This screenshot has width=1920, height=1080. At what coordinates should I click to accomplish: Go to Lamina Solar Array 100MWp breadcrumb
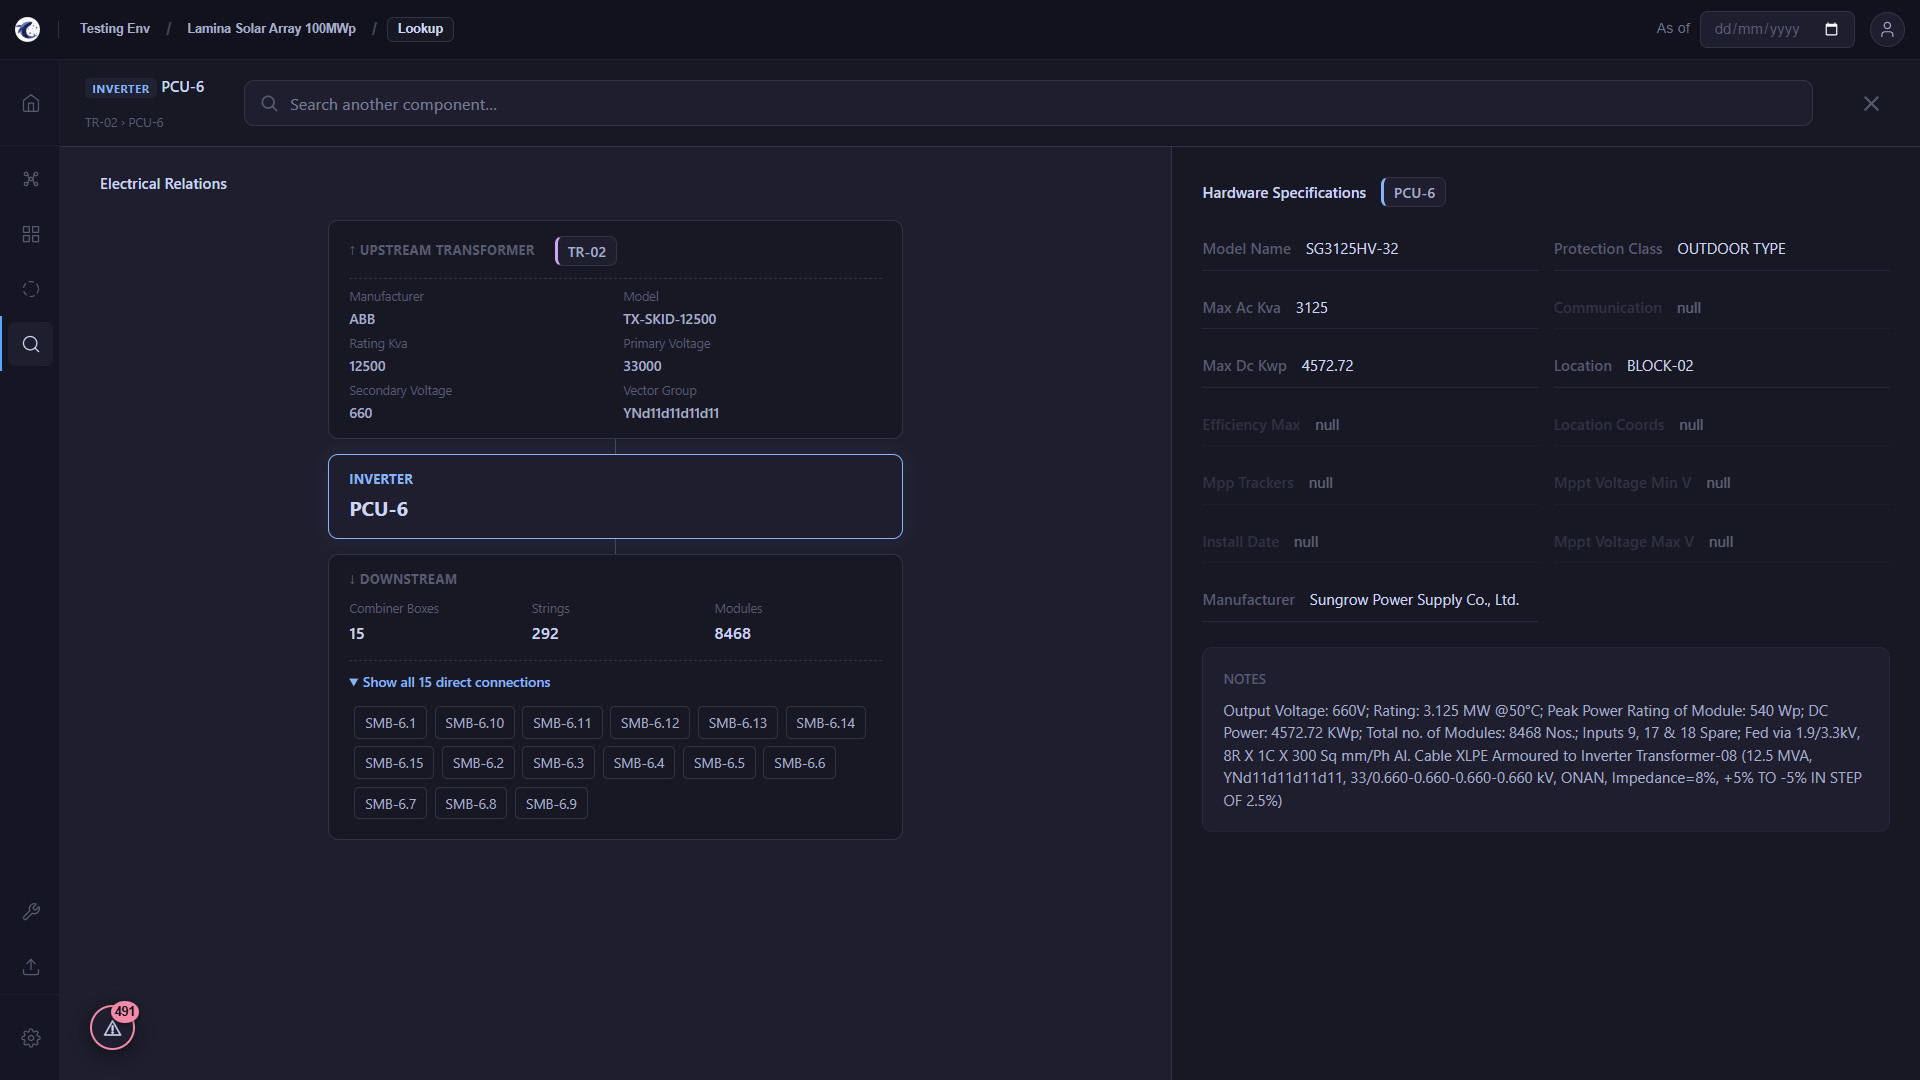pyautogui.click(x=271, y=29)
